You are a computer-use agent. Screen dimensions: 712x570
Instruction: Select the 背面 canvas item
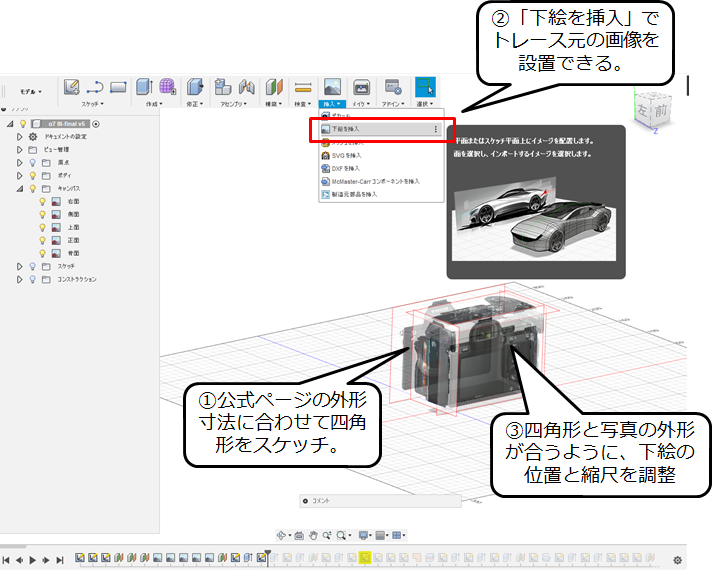coord(73,253)
